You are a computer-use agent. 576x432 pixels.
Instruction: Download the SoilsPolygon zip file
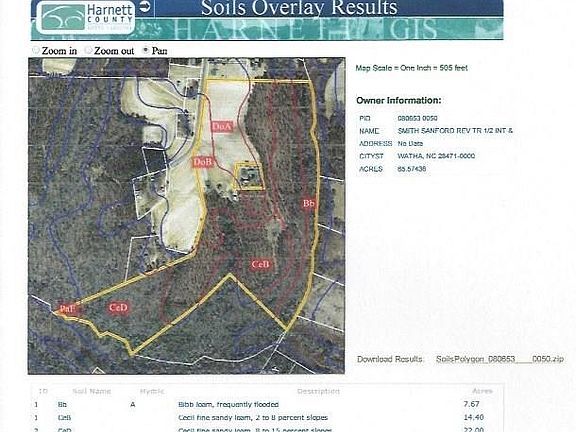click(x=500, y=359)
